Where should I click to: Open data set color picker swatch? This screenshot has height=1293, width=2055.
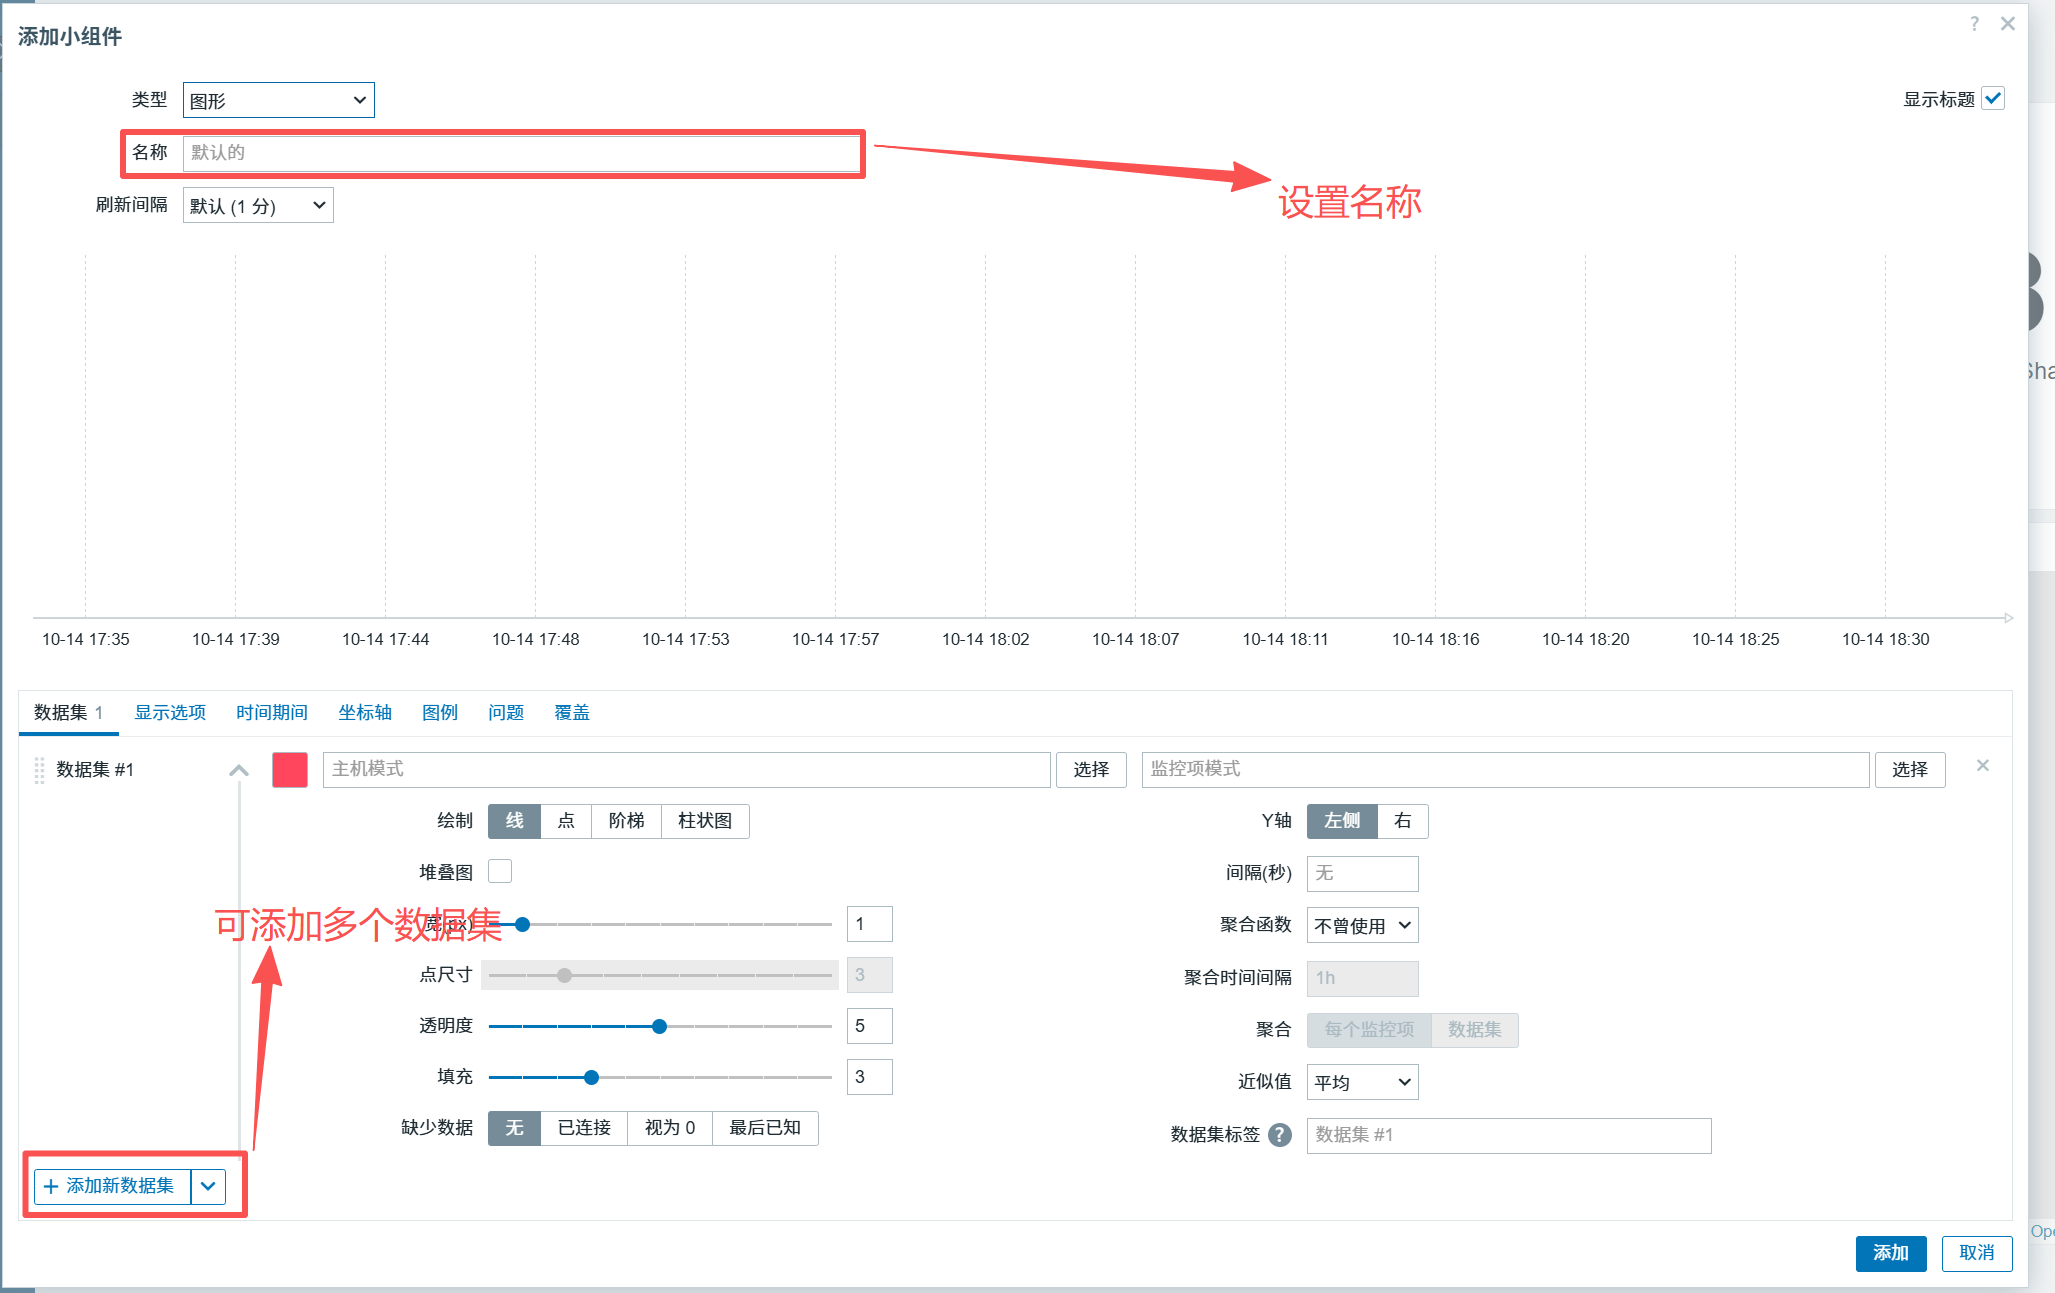point(290,770)
